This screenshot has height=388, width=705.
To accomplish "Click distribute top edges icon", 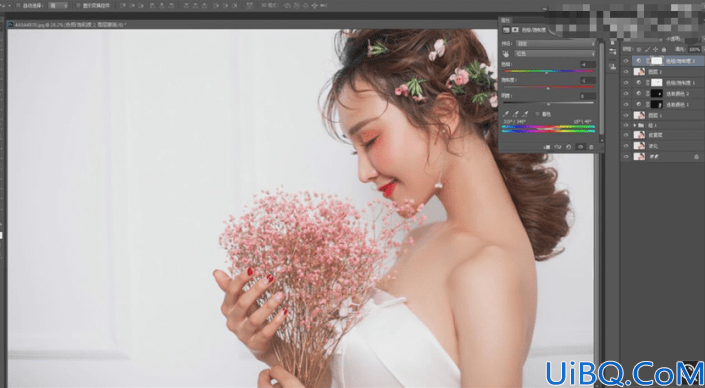I will click(x=186, y=5).
